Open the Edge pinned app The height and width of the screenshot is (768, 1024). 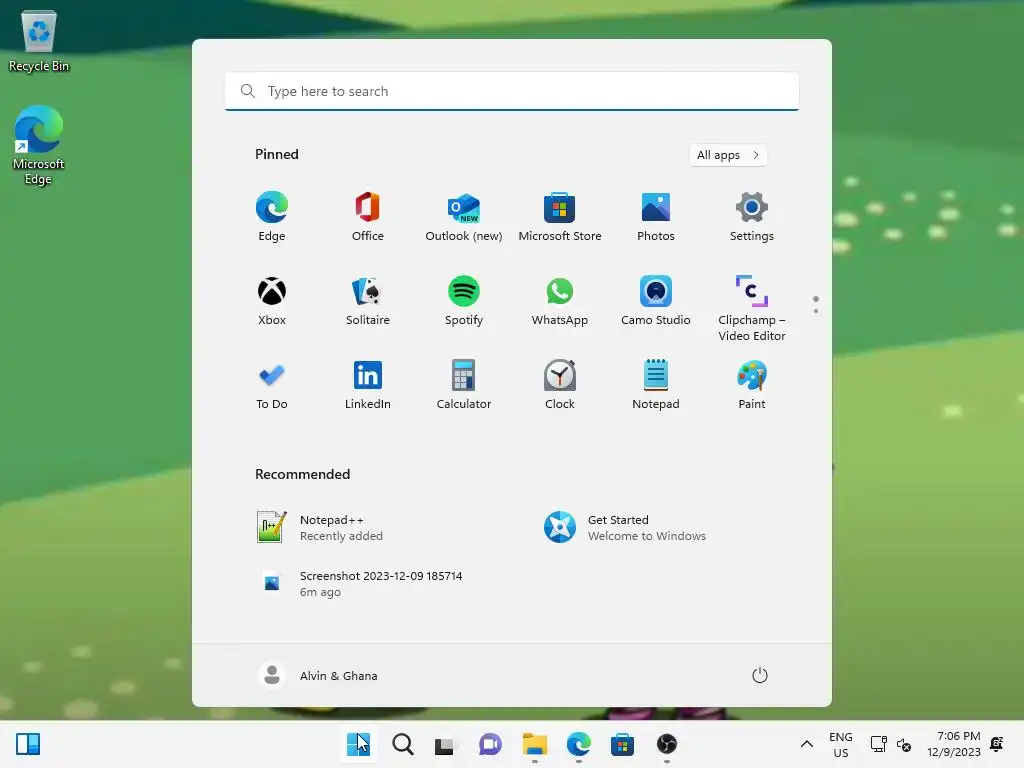272,217
